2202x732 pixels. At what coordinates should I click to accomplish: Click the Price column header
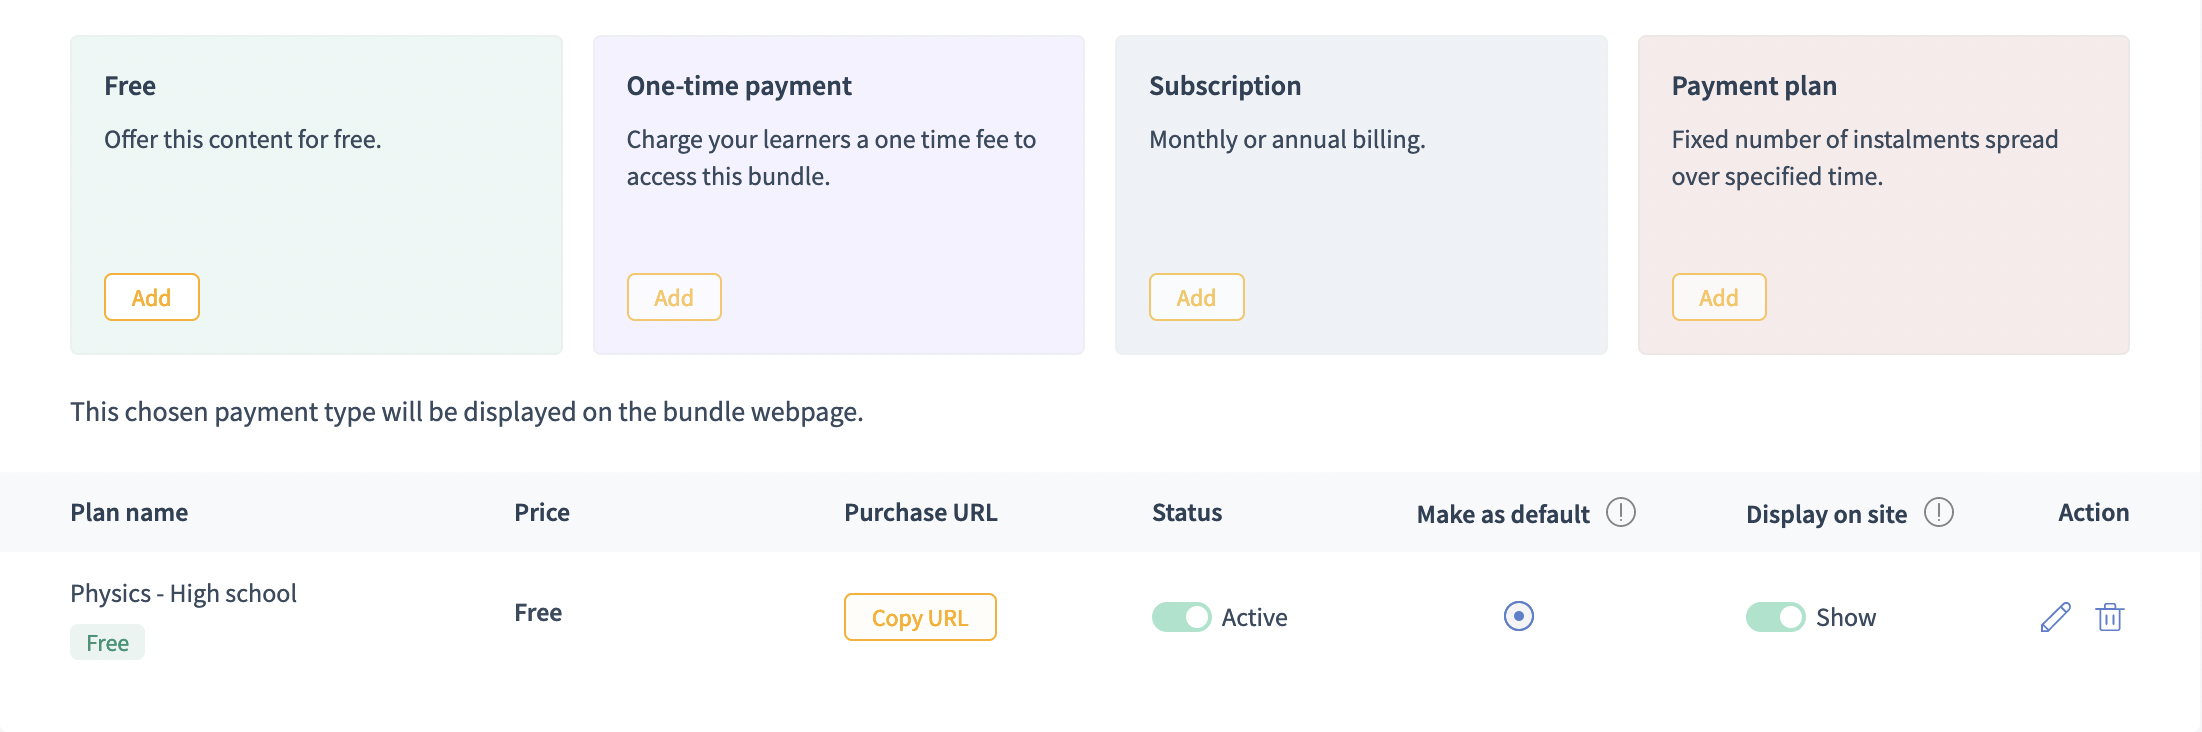[542, 512]
